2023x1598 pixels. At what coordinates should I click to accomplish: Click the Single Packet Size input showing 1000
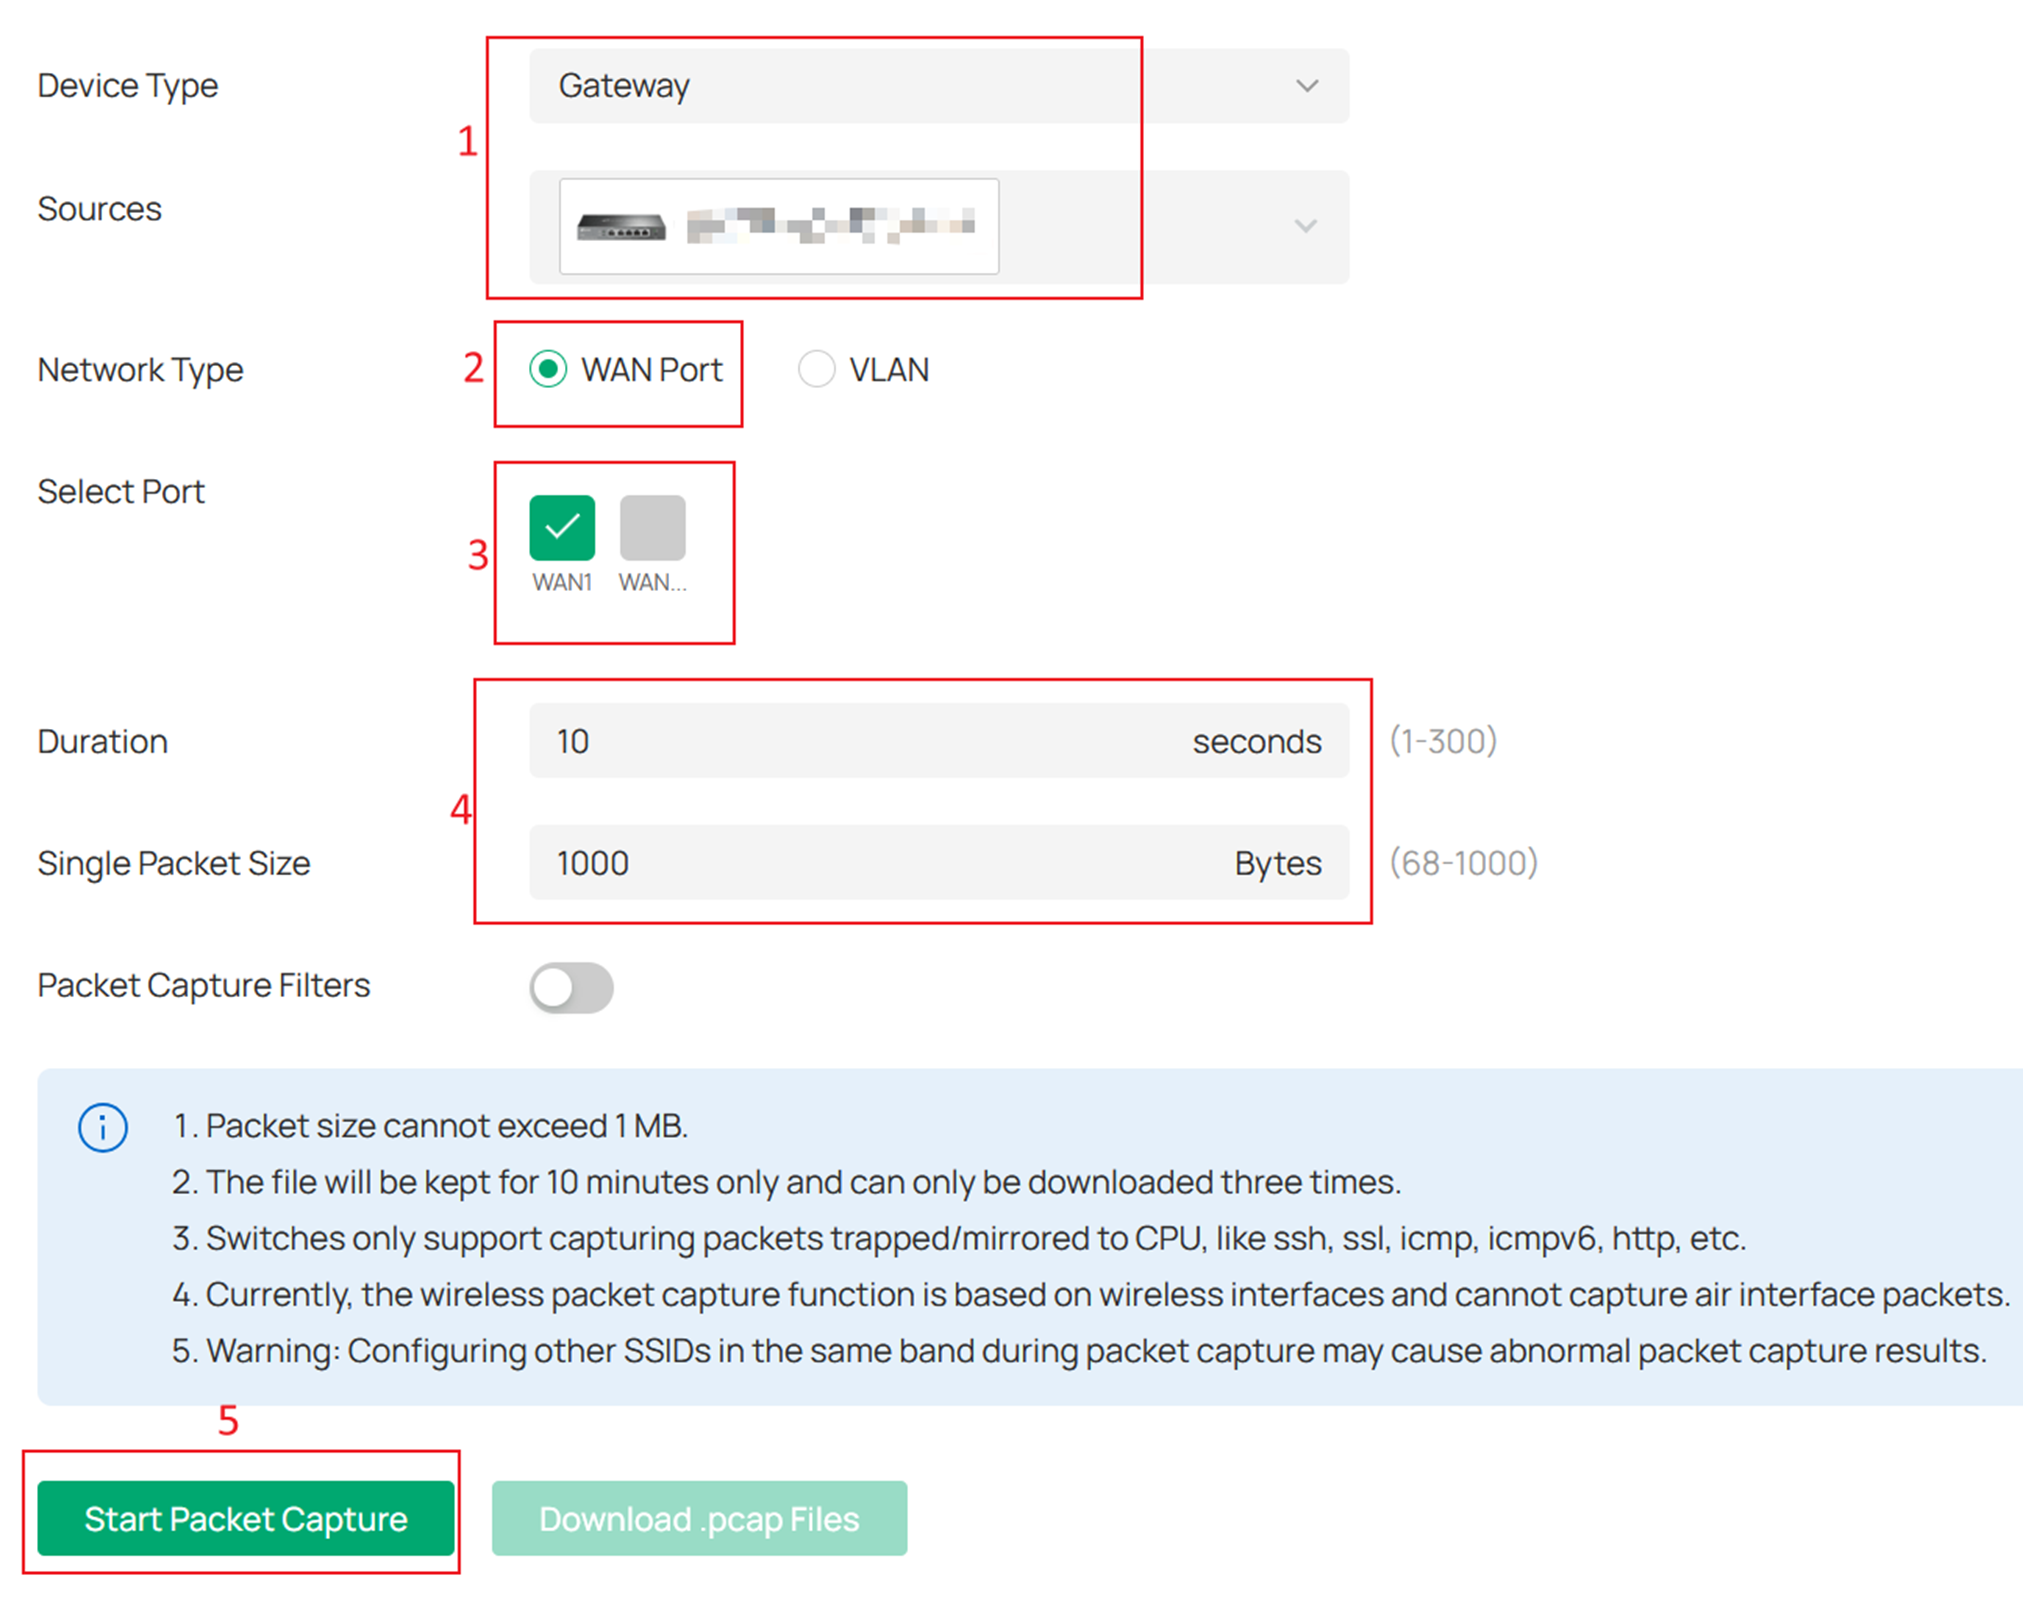(x=940, y=862)
